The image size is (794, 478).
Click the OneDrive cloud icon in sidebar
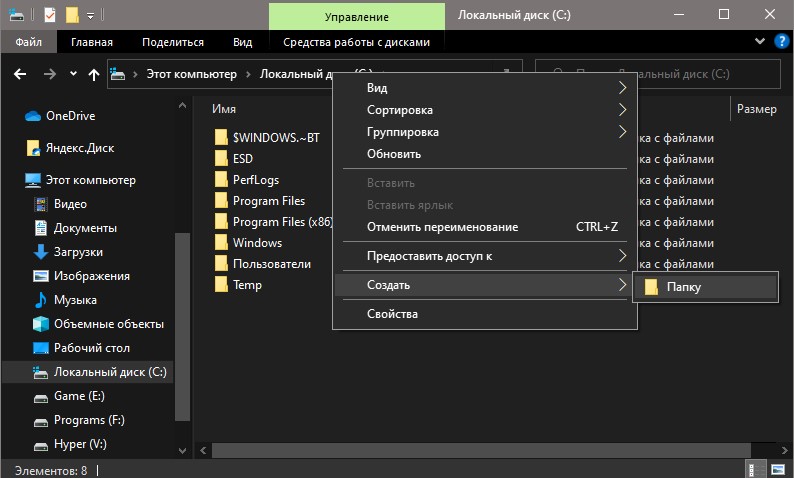tap(33, 116)
